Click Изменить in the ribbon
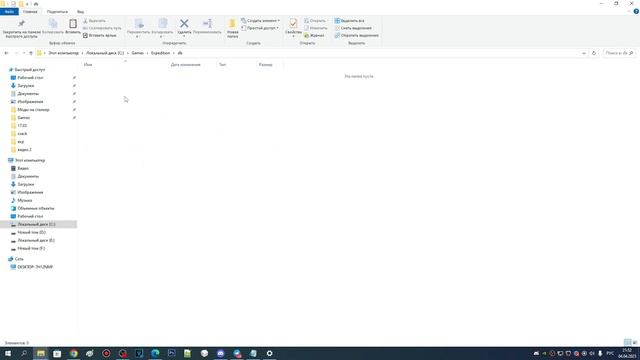Screen dimensions: 640x360 click(x=316, y=28)
